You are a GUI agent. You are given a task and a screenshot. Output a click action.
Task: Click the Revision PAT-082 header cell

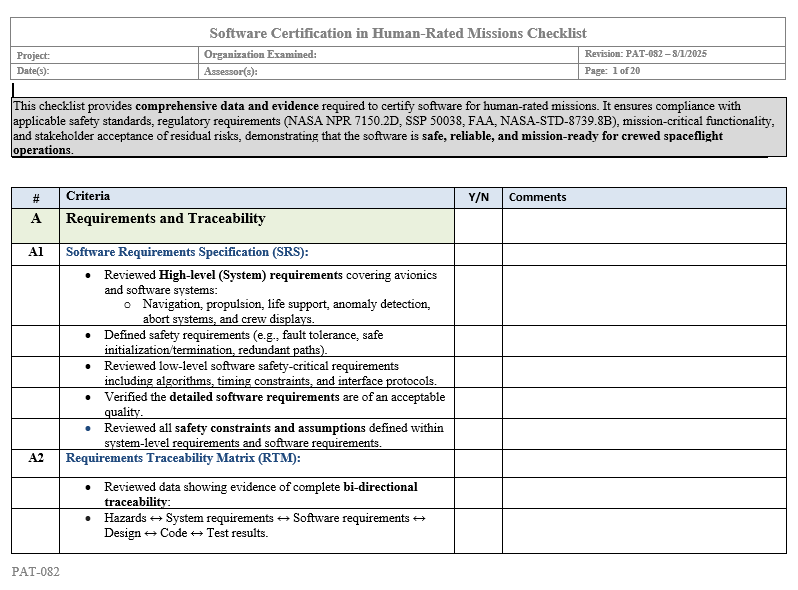pyautogui.click(x=683, y=54)
